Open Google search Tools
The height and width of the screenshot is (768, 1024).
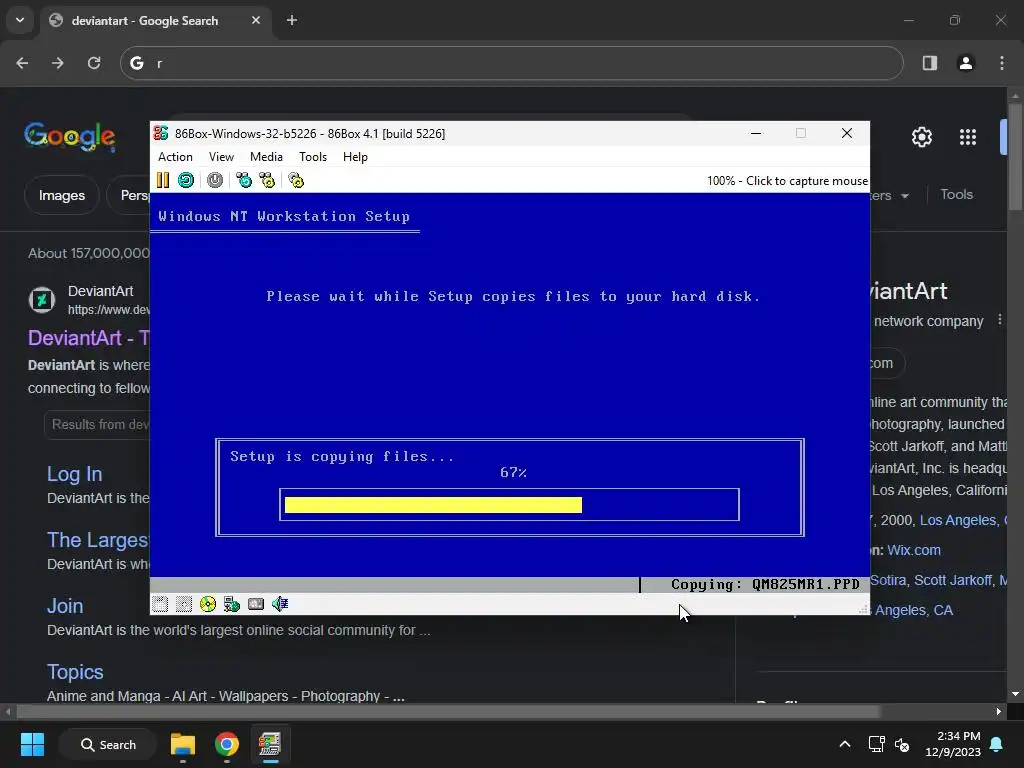(956, 195)
